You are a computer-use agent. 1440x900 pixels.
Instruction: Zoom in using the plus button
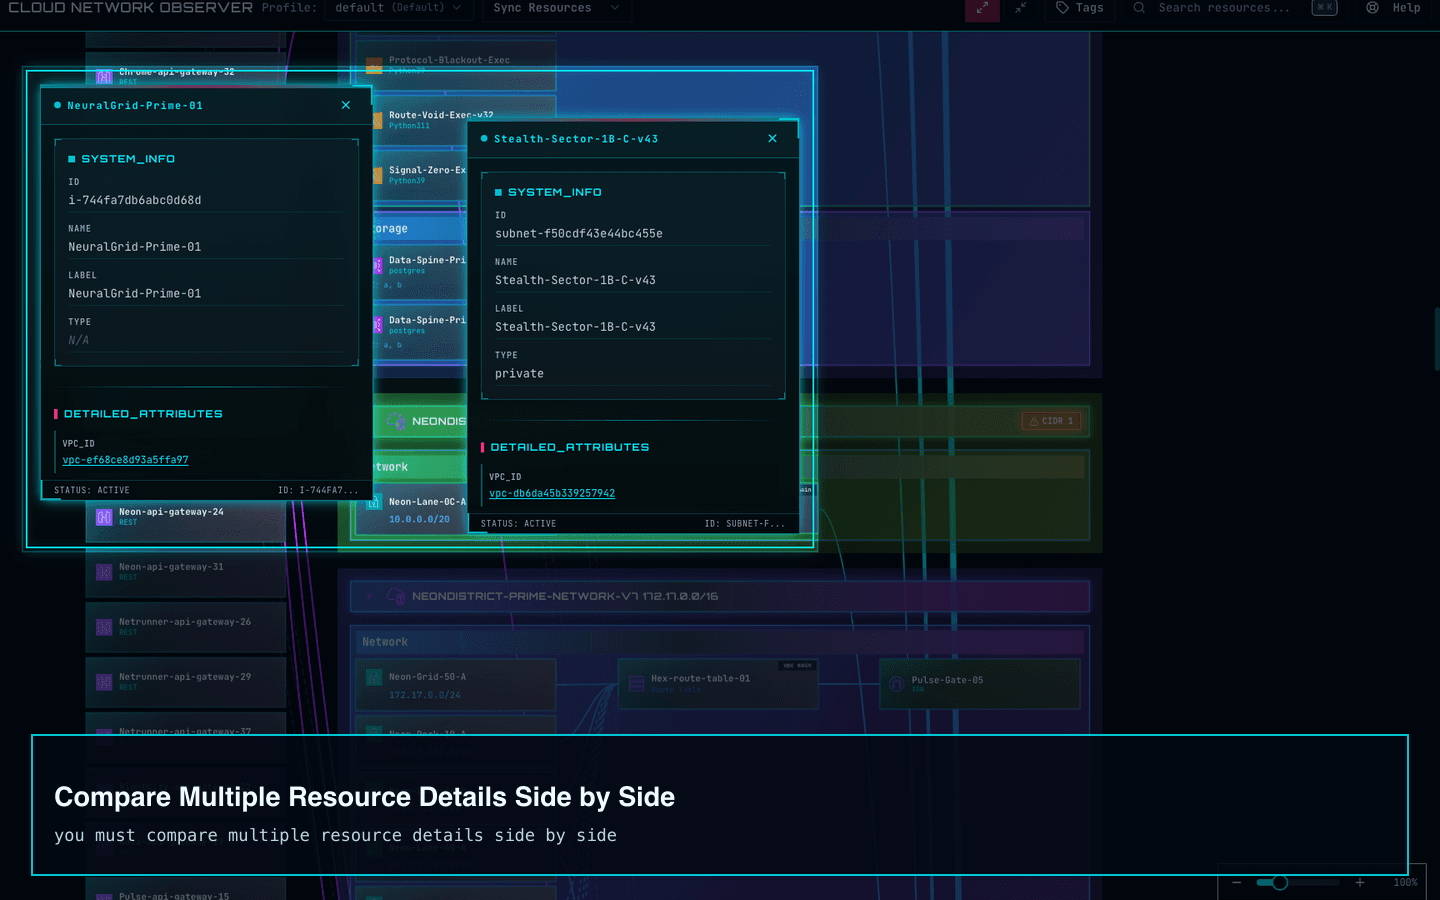(x=1359, y=883)
